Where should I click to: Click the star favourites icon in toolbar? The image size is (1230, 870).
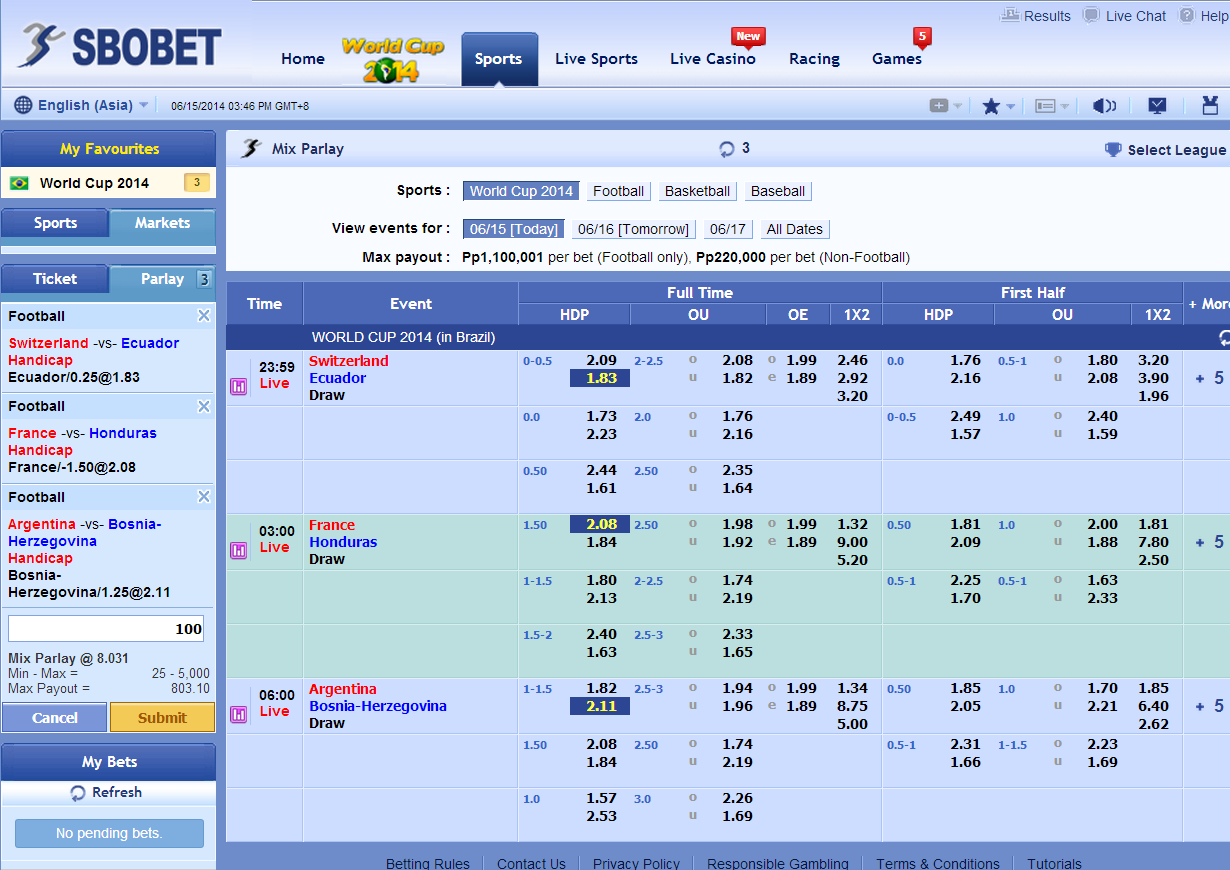coord(991,105)
